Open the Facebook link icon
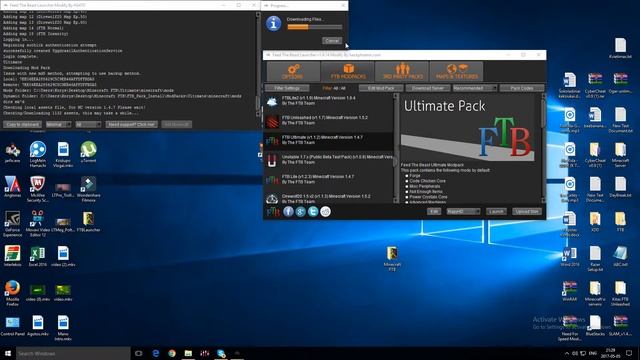 pyautogui.click(x=289, y=211)
